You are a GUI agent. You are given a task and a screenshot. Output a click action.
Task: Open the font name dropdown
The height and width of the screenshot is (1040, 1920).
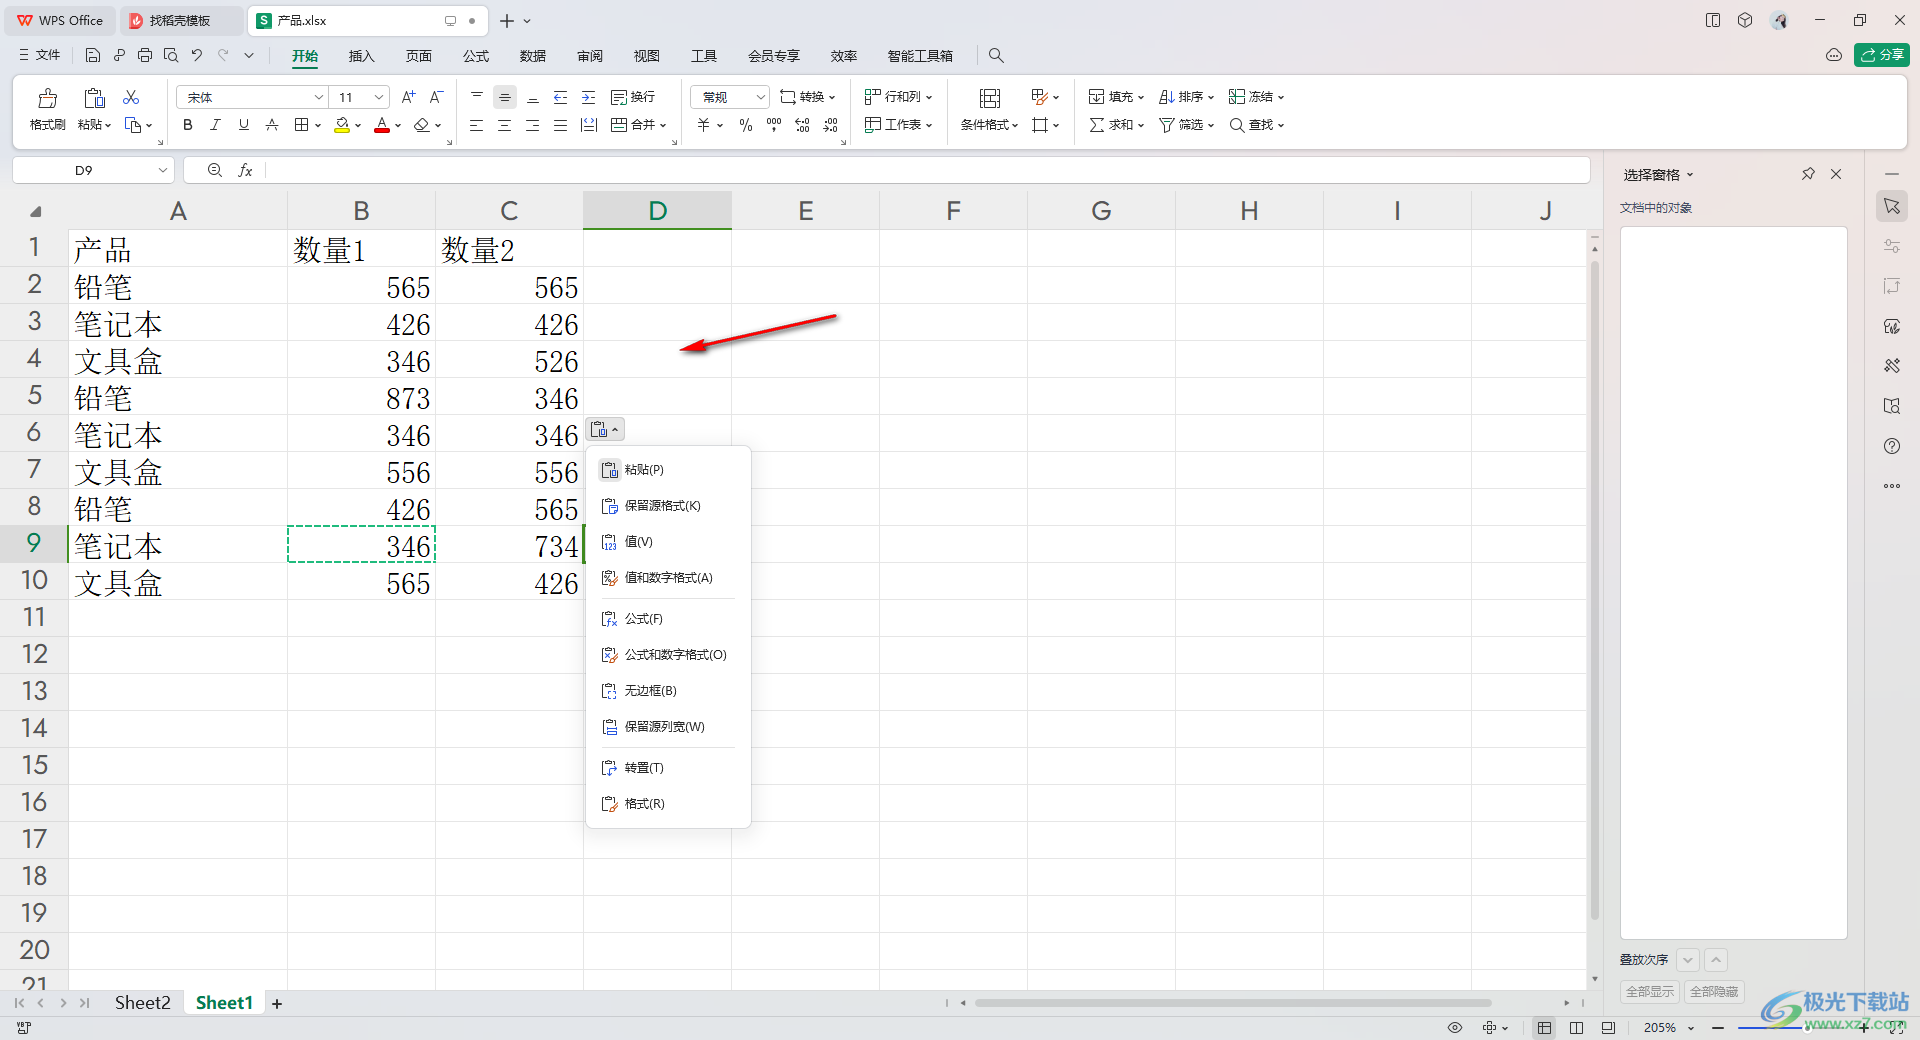(319, 97)
